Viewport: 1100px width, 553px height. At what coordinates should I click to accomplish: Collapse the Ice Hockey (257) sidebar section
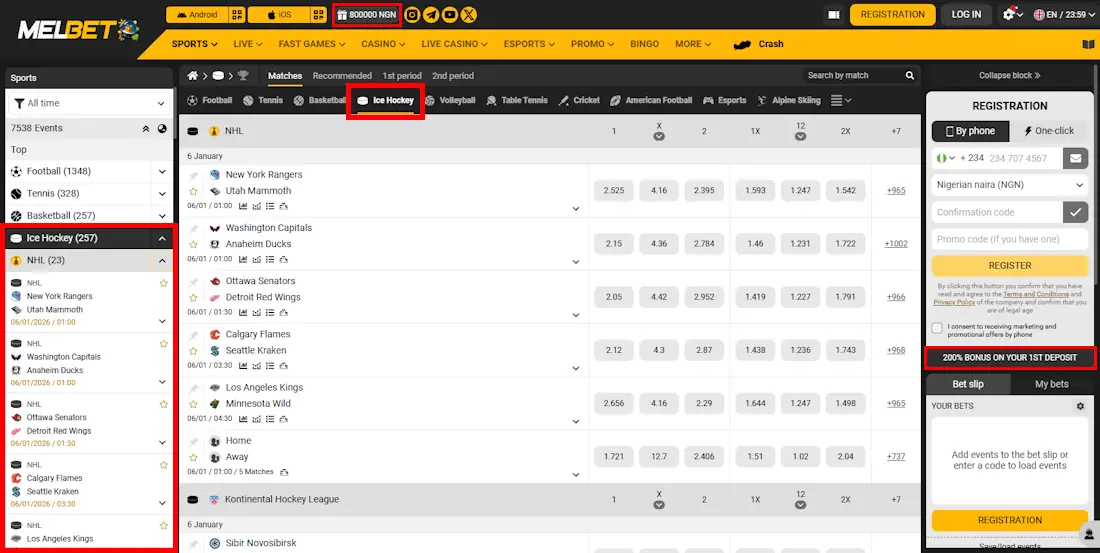[x=162, y=239]
